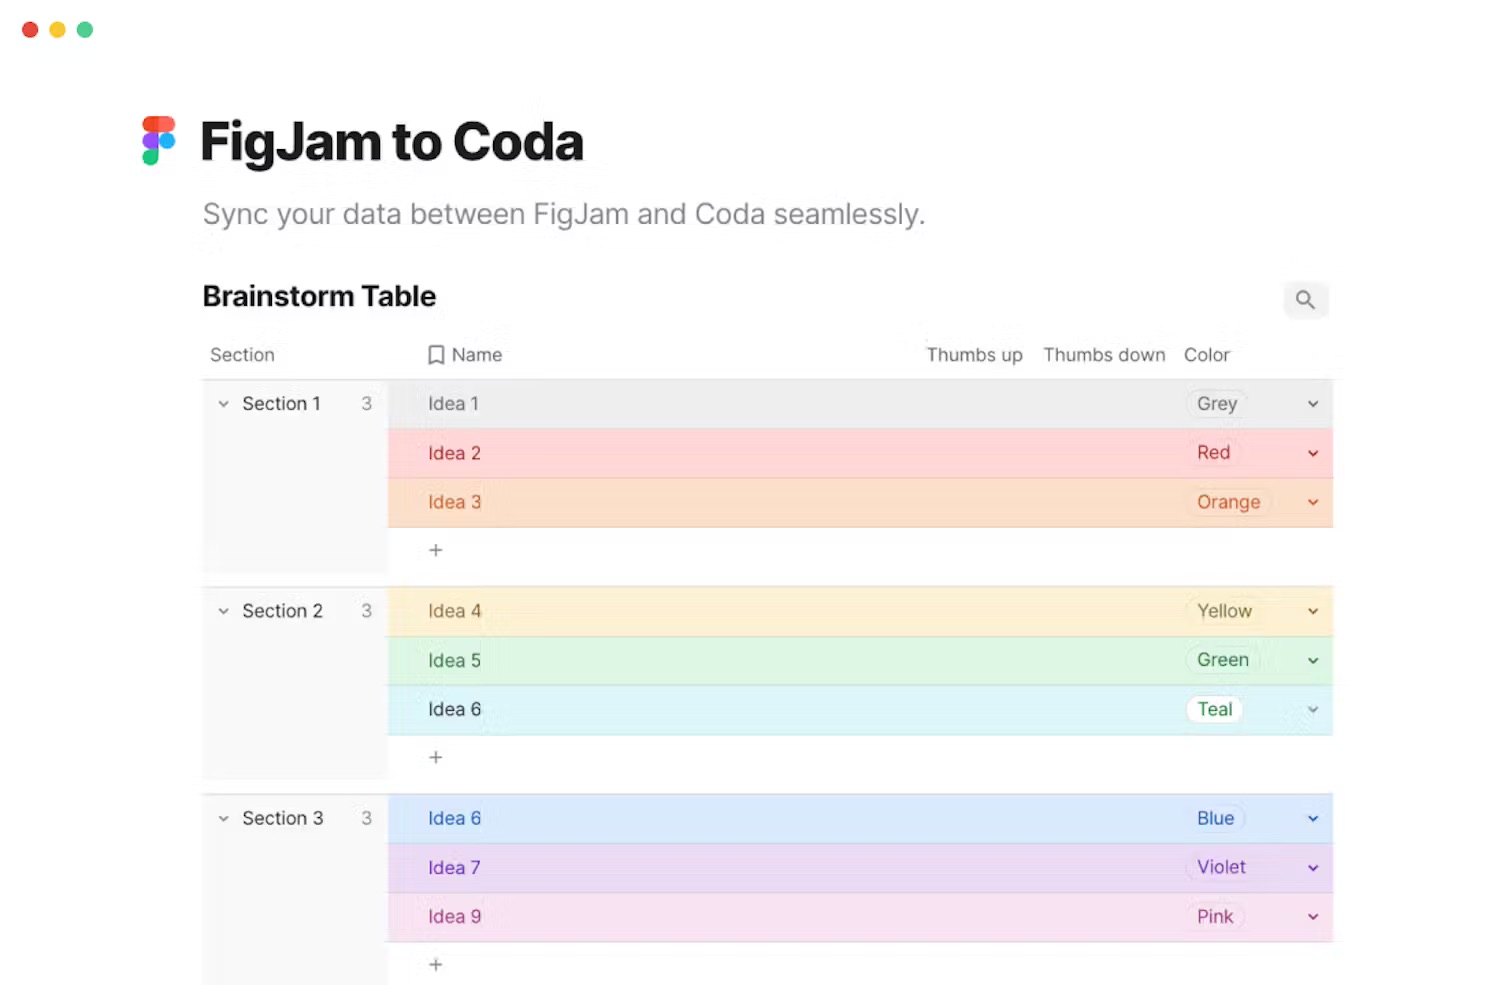Open the Red color dropdown on Idea 2
Viewport: 1500px width, 985px height.
1312,452
